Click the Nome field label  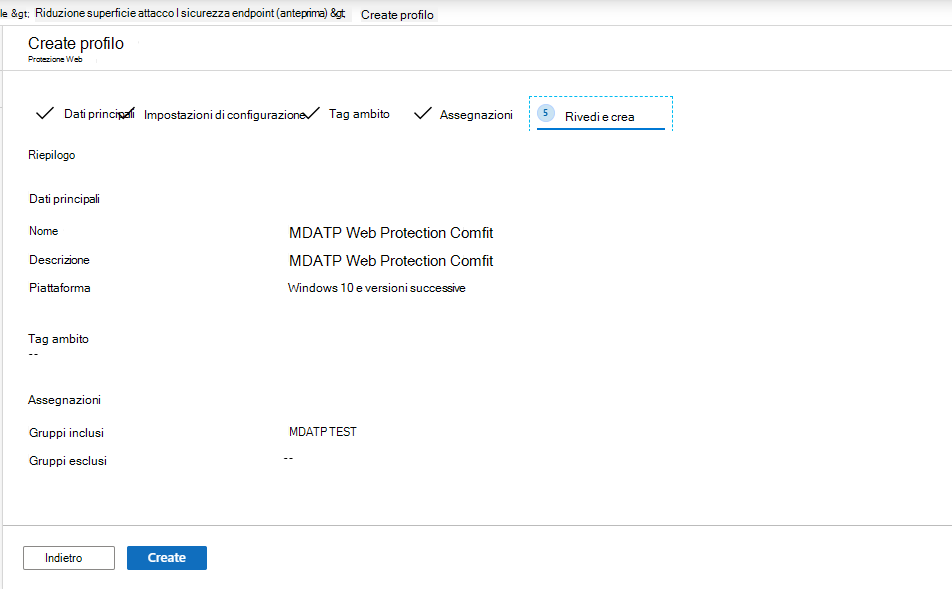click(44, 231)
